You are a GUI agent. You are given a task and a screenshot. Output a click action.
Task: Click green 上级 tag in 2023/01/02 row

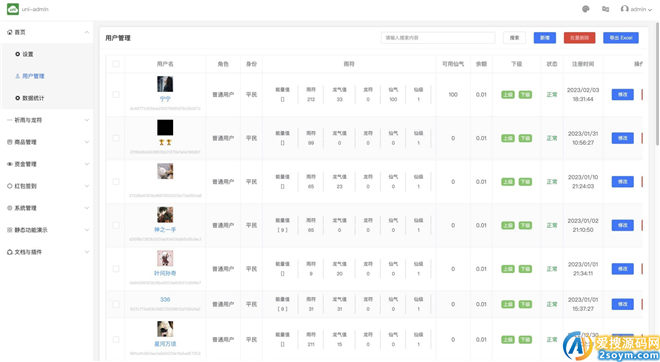(x=508, y=225)
